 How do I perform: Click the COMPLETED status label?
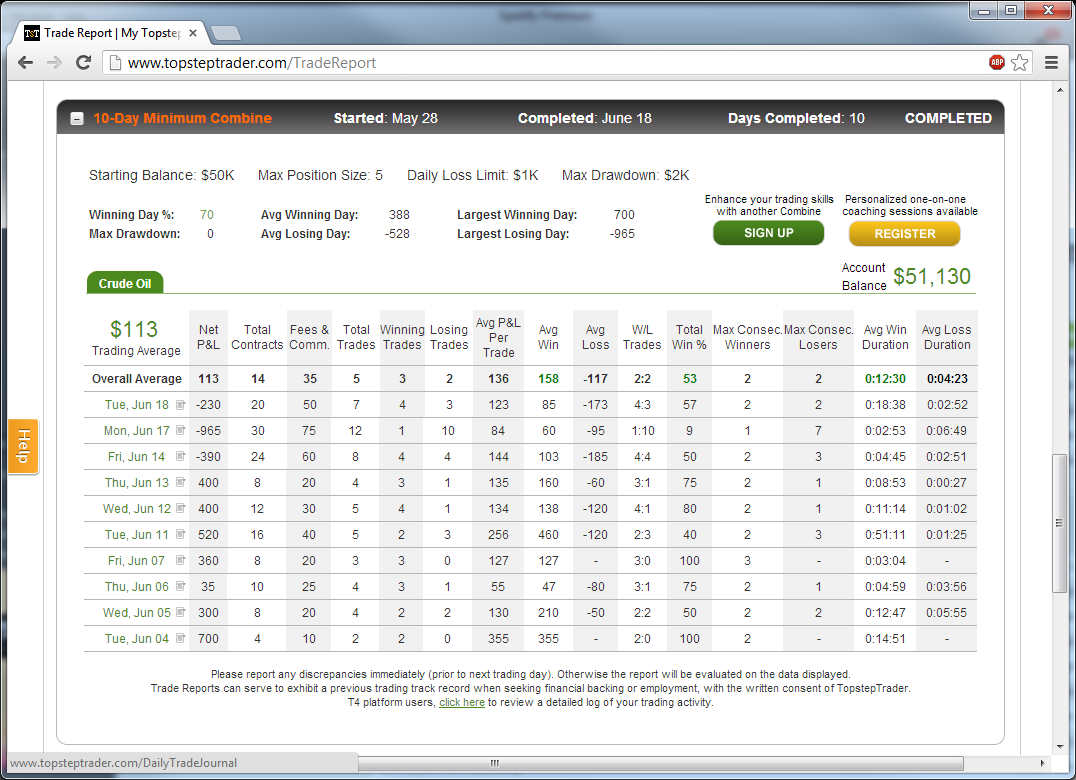pos(948,118)
